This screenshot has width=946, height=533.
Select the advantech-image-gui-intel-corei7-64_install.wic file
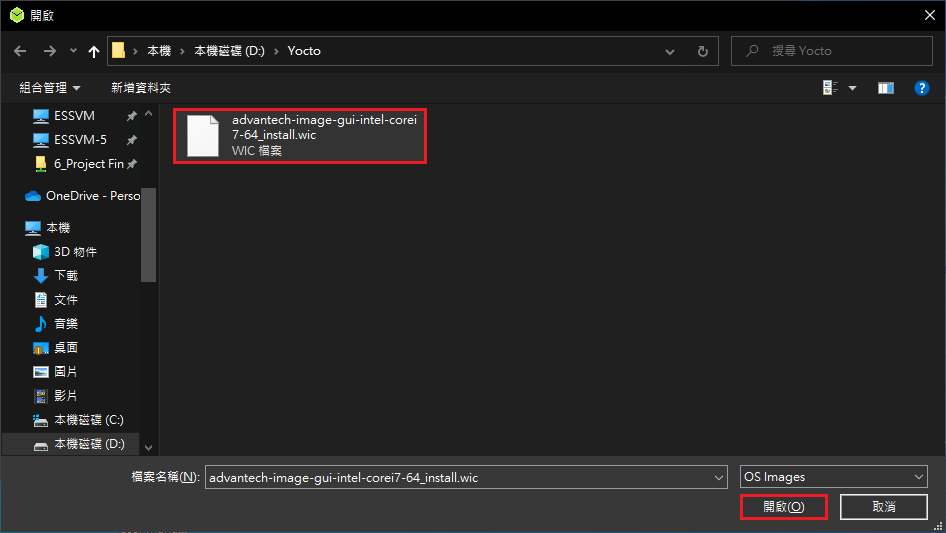click(300, 135)
